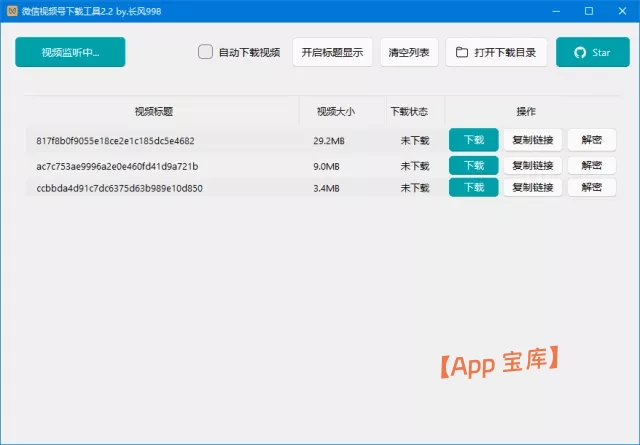640x445 pixels.
Task: Maximize the 微信视频号下载工具 window
Action: coord(589,11)
